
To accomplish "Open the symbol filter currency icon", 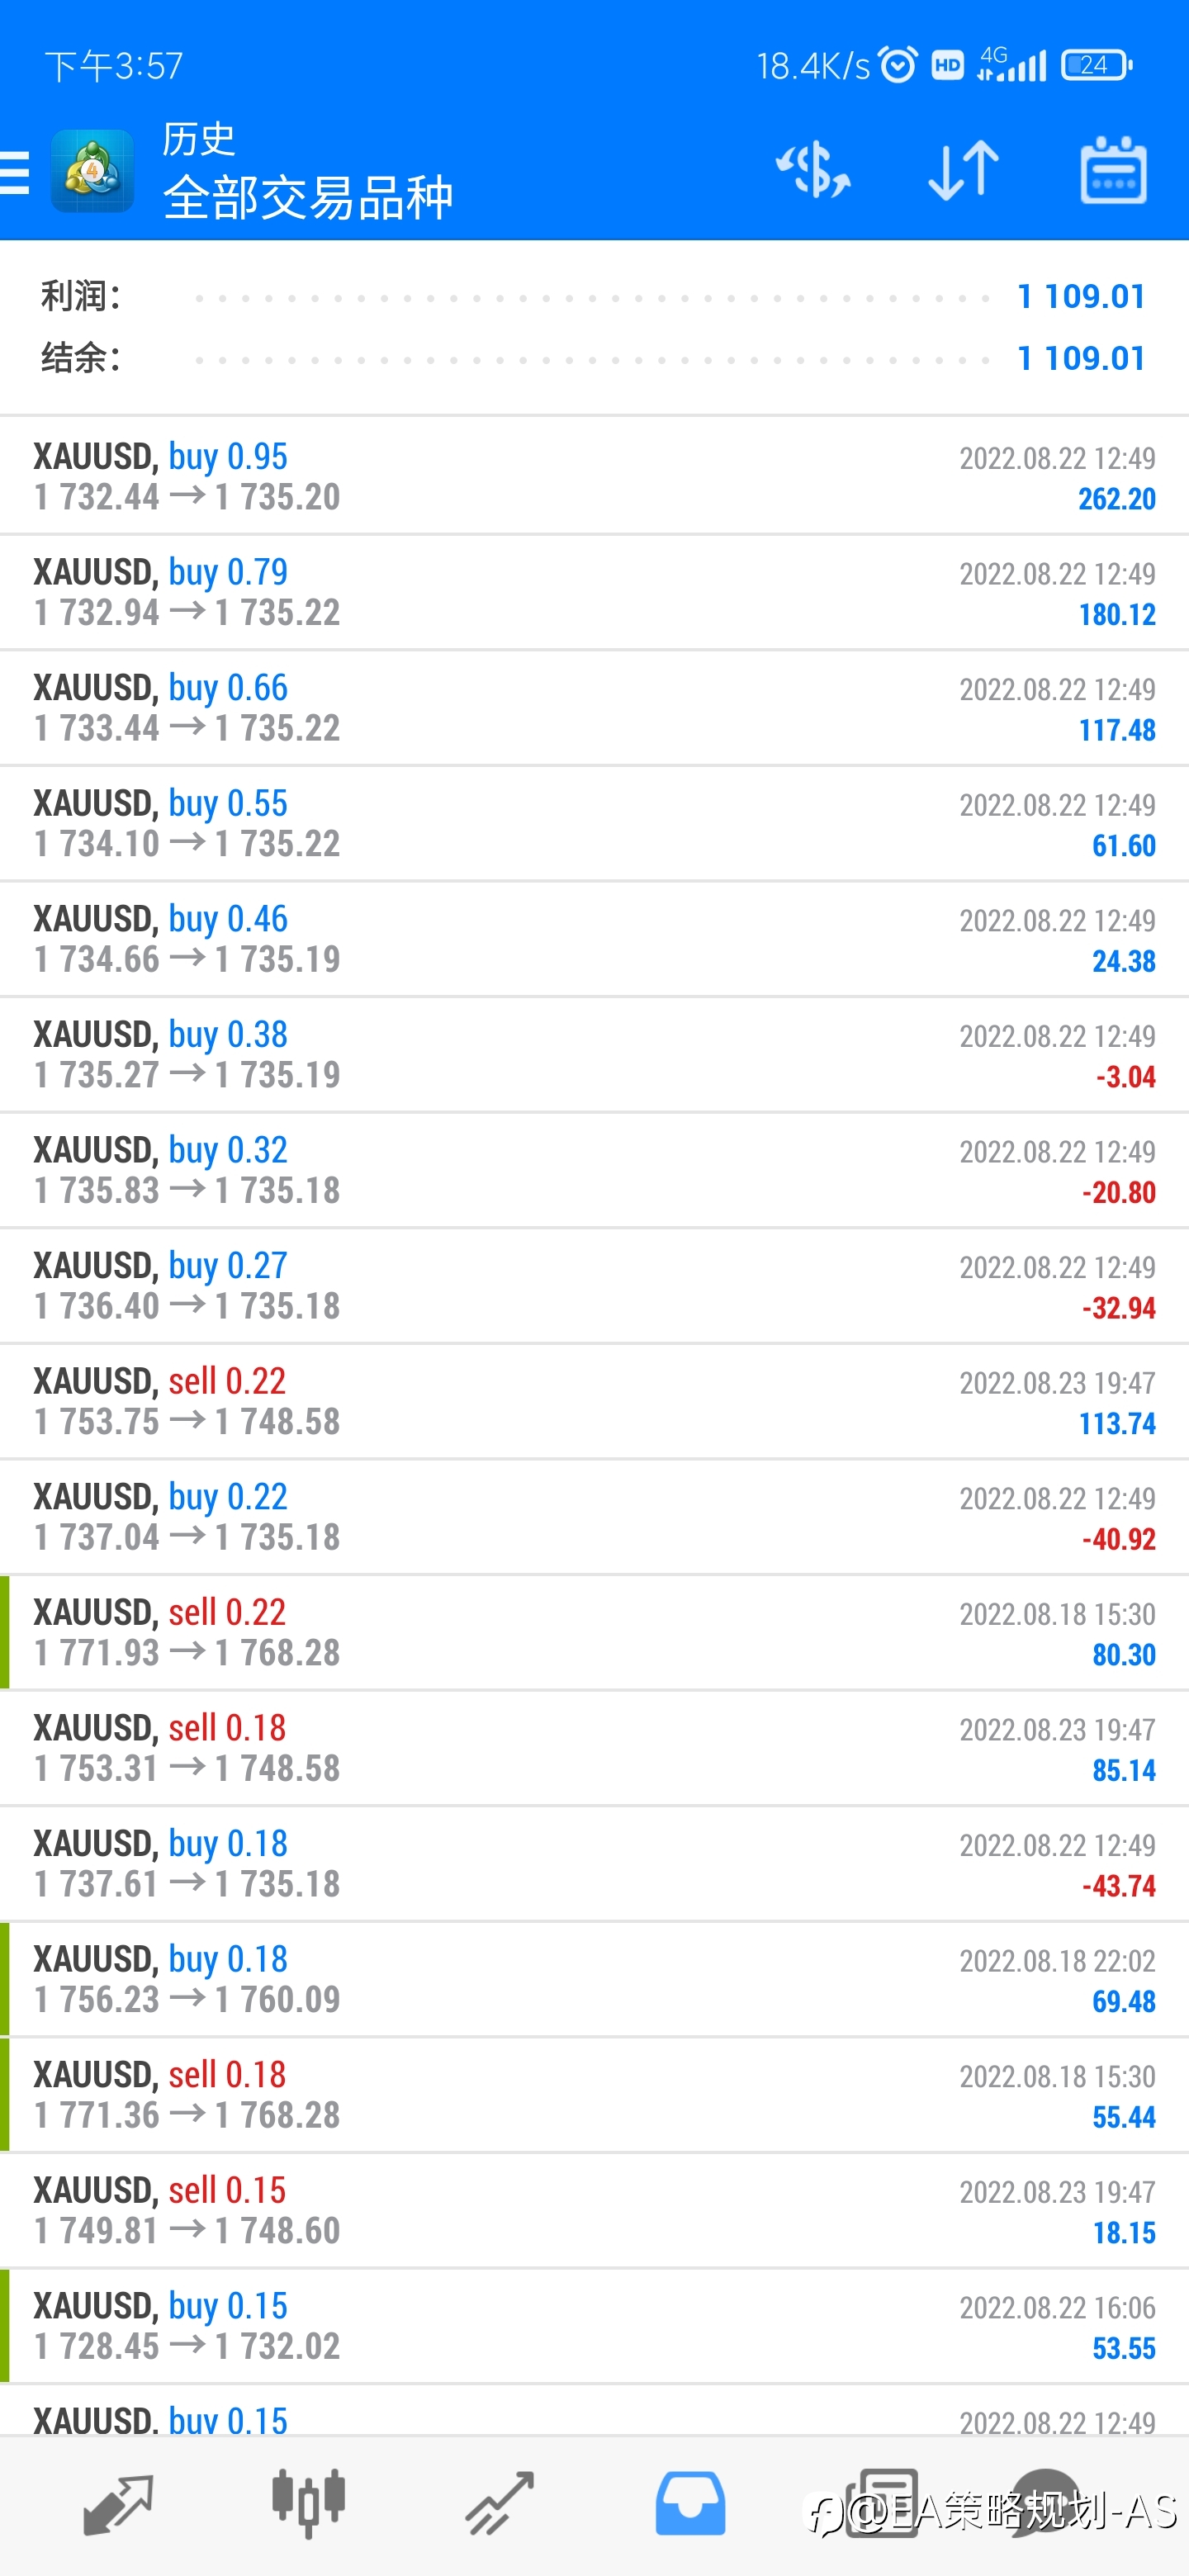I will (814, 169).
